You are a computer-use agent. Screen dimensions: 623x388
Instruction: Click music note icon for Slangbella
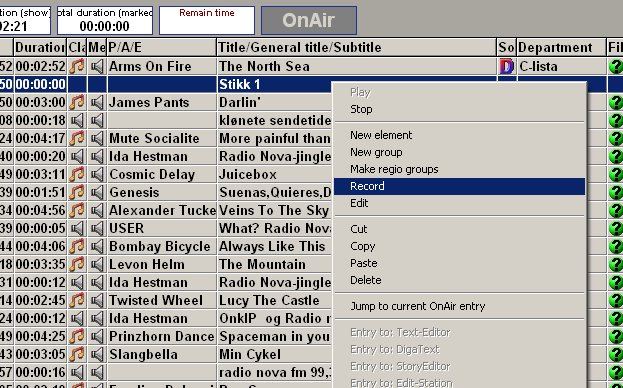[77, 354]
